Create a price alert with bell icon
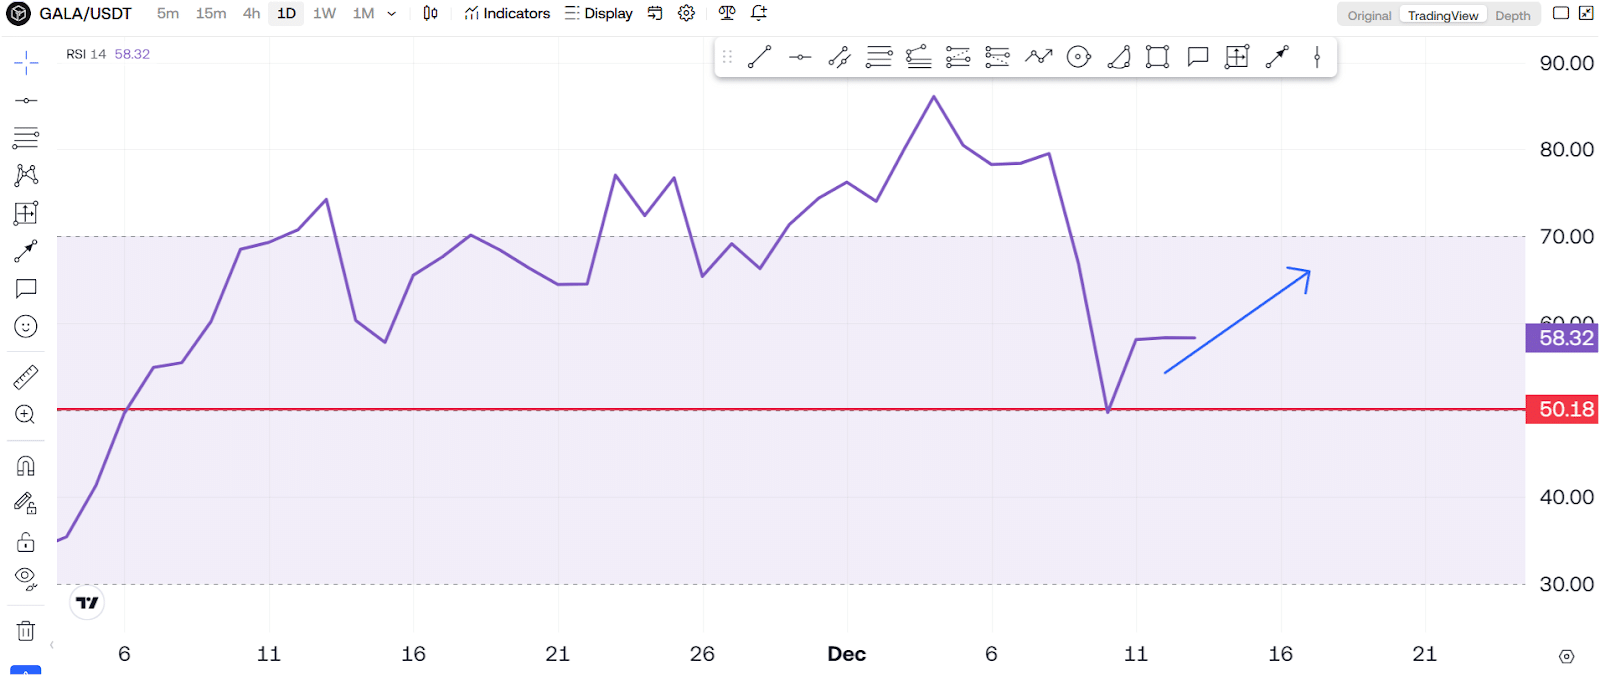Image resolution: width=1600 pixels, height=676 pixels. (x=759, y=14)
